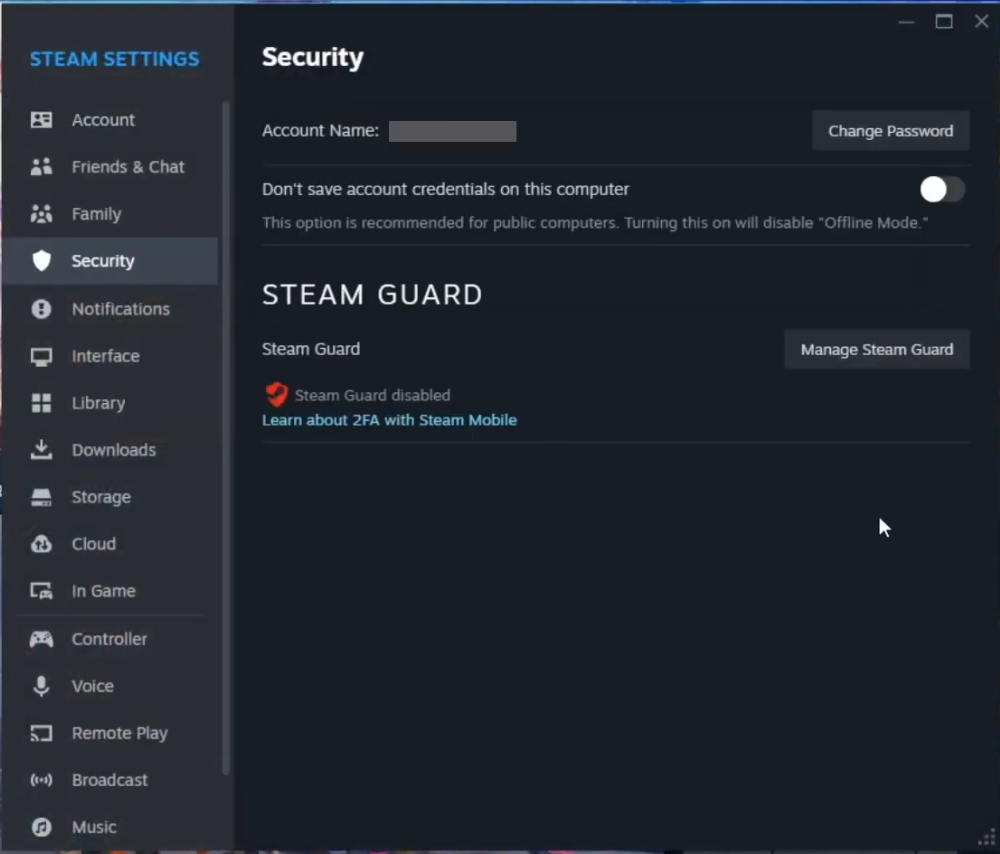Open the Remote Play settings section
This screenshot has height=854, width=1000.
[x=119, y=733]
